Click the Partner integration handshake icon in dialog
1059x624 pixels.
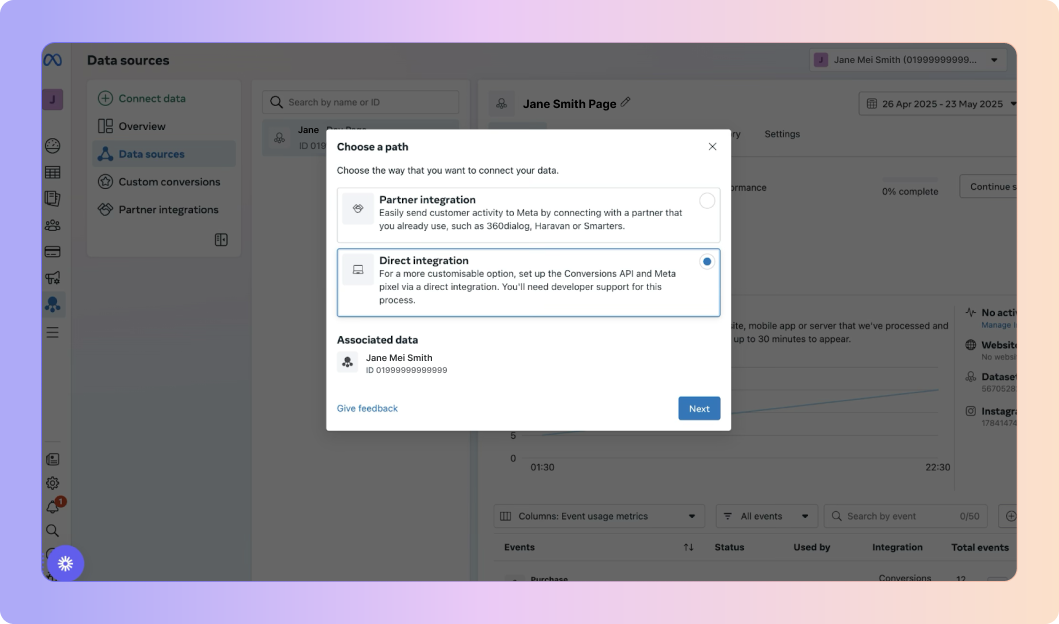coord(358,208)
